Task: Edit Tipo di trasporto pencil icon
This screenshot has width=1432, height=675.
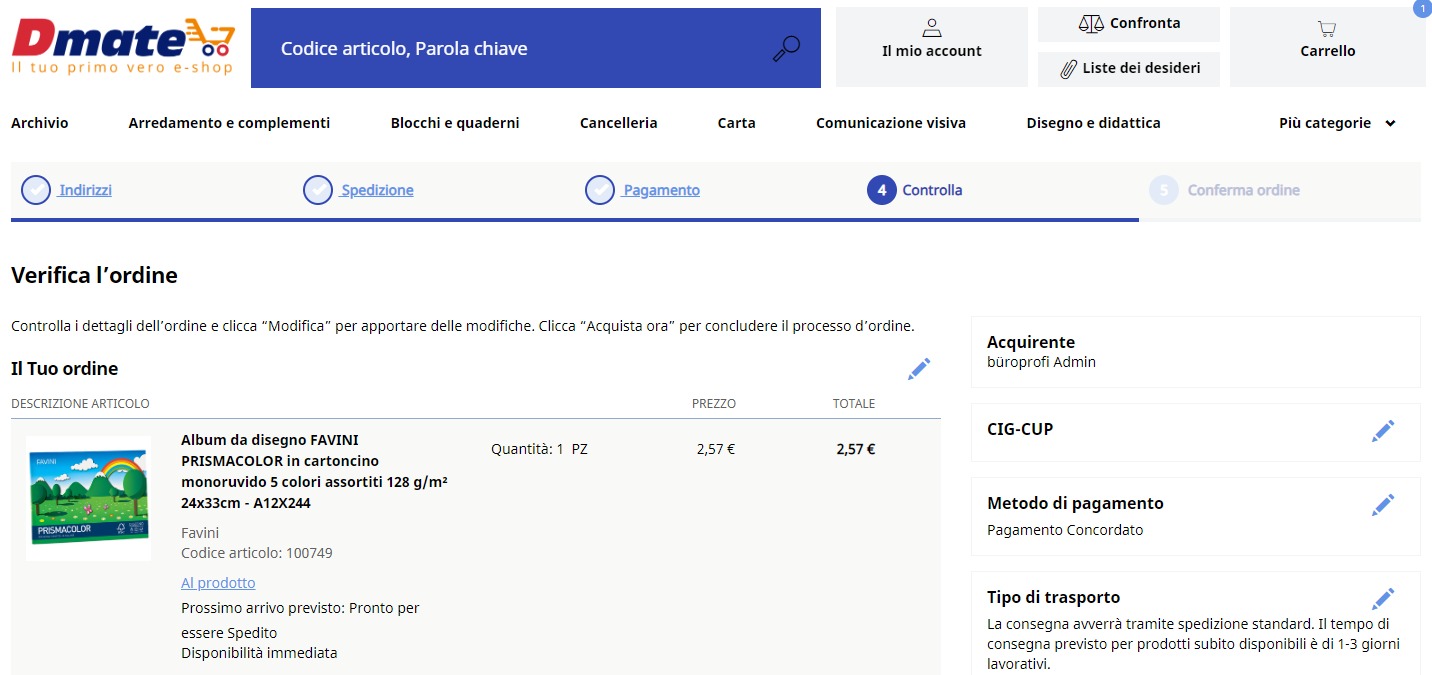Action: tap(1383, 599)
